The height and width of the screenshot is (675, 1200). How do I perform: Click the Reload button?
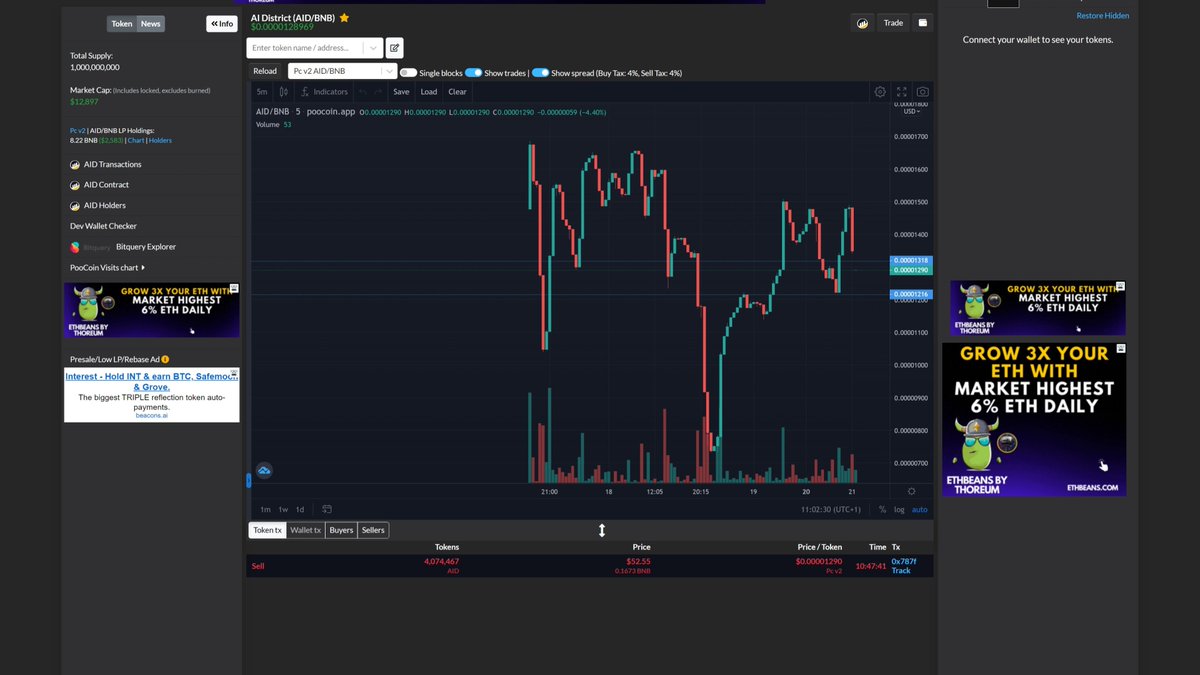point(265,71)
